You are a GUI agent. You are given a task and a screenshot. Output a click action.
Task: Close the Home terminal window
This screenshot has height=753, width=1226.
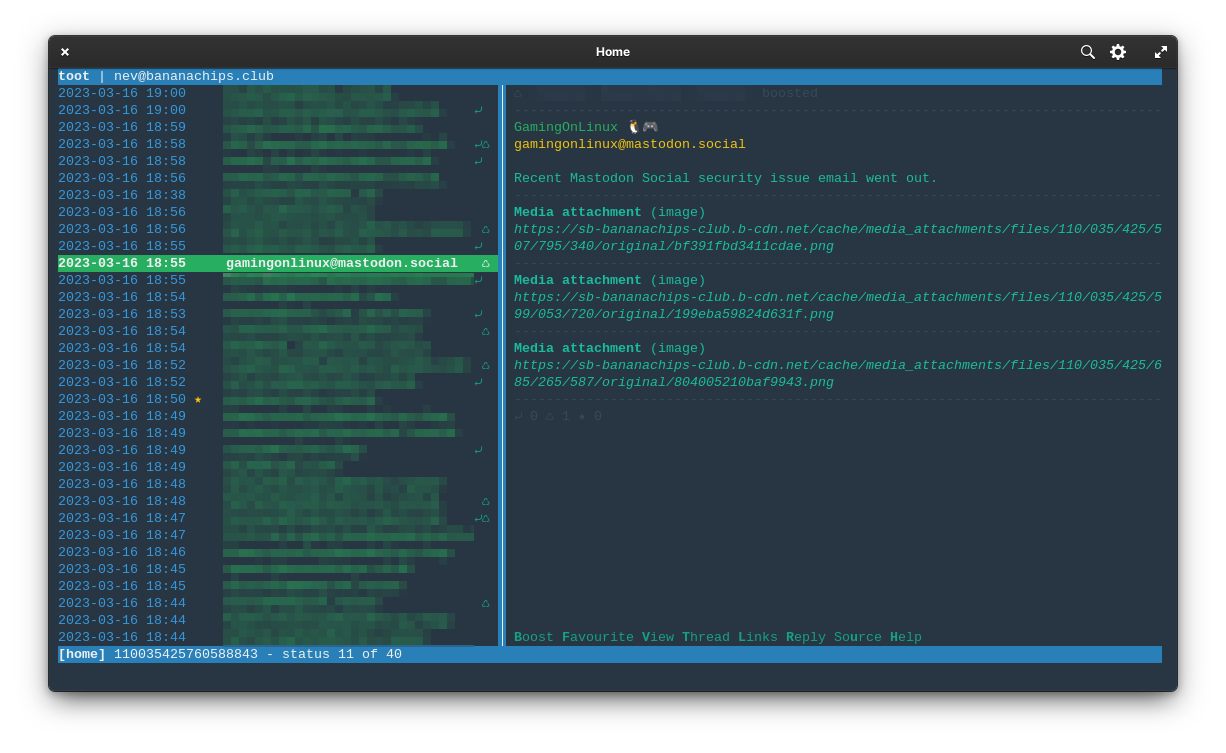pos(65,52)
